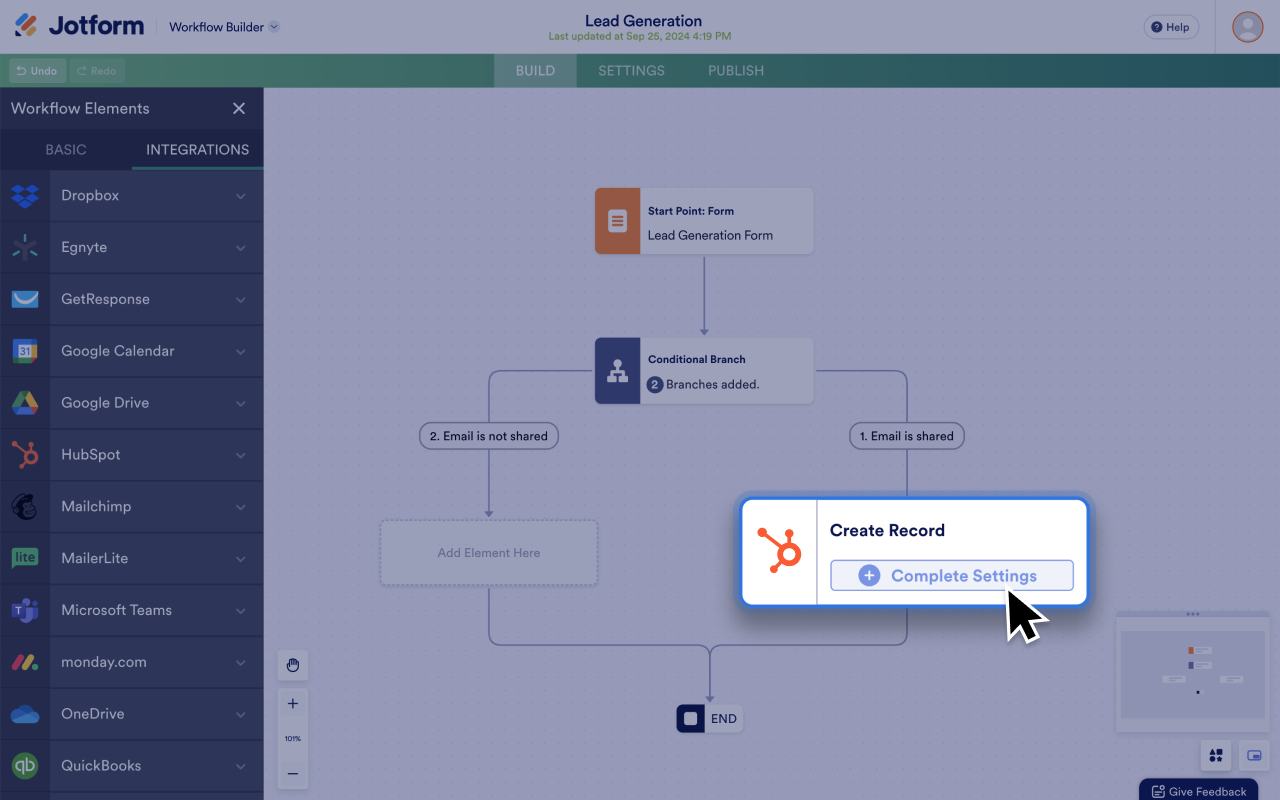The height and width of the screenshot is (800, 1280).
Task: Select the Start Point form icon
Action: tap(618, 221)
